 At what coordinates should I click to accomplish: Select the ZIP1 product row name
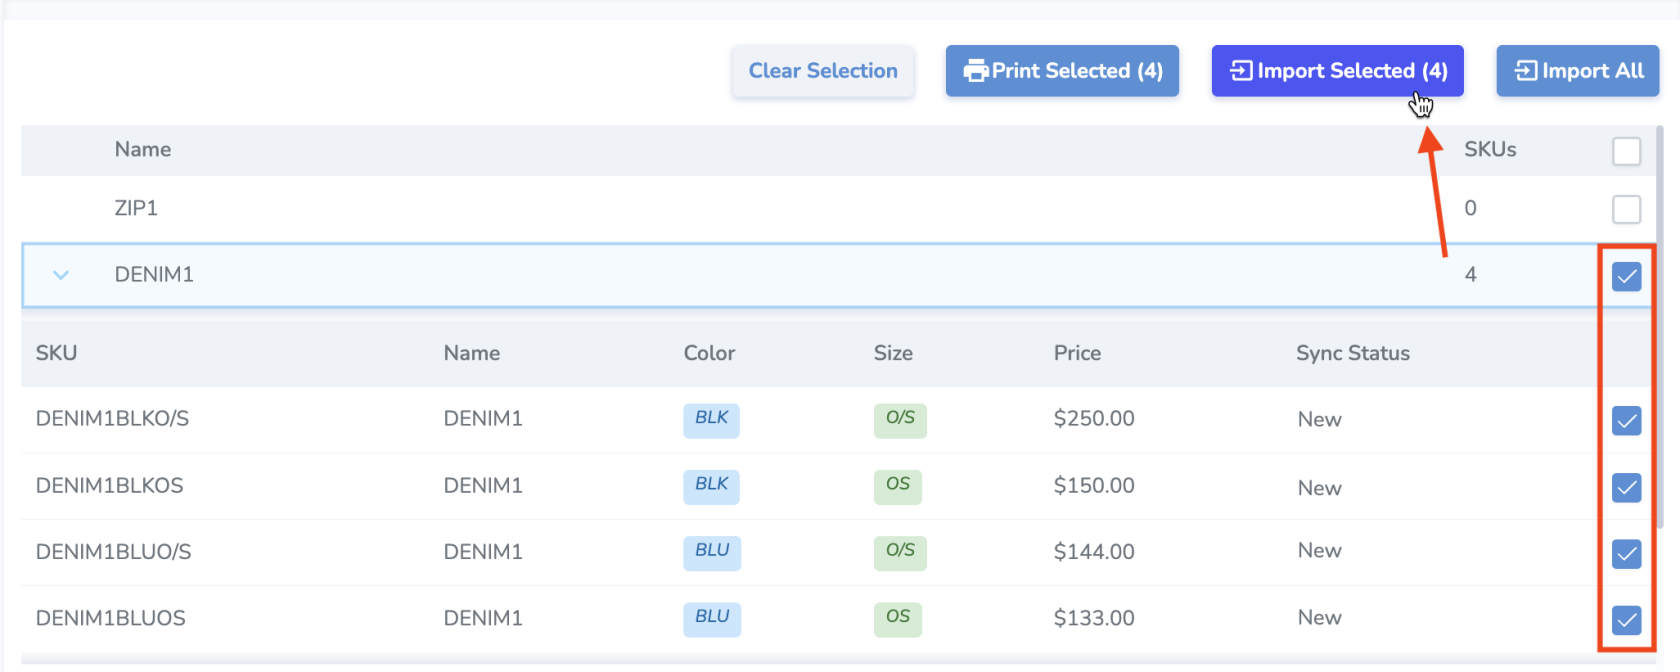(x=136, y=208)
